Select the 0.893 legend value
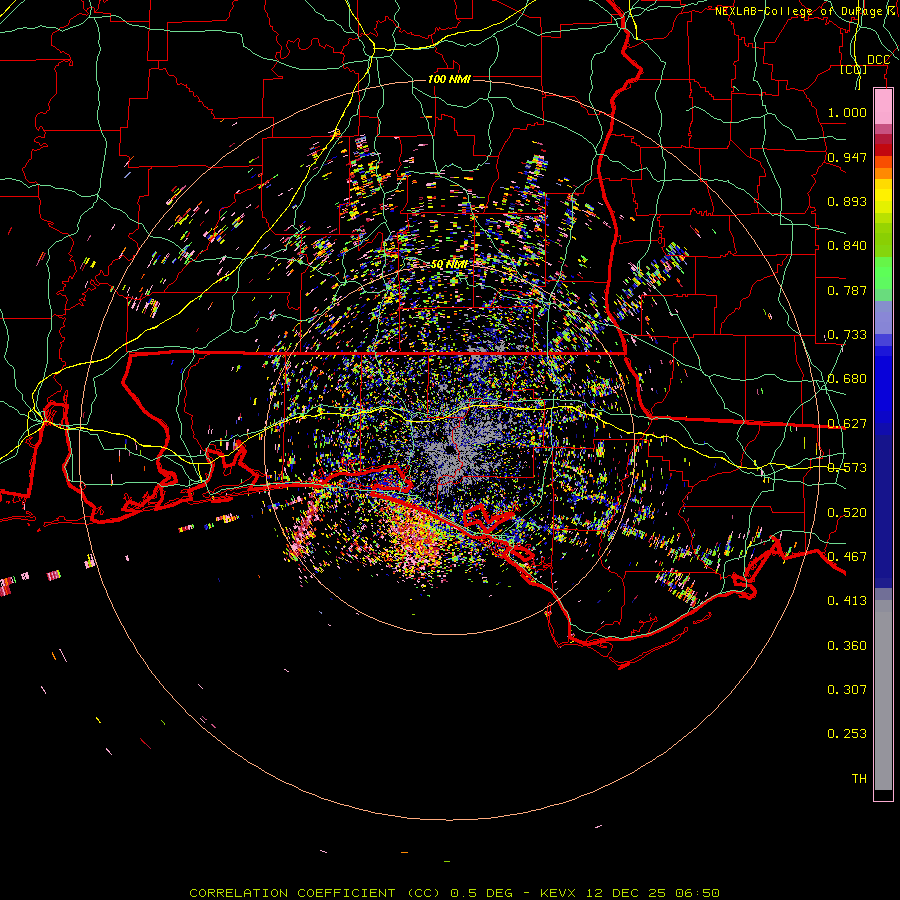900x900 pixels. (847, 201)
